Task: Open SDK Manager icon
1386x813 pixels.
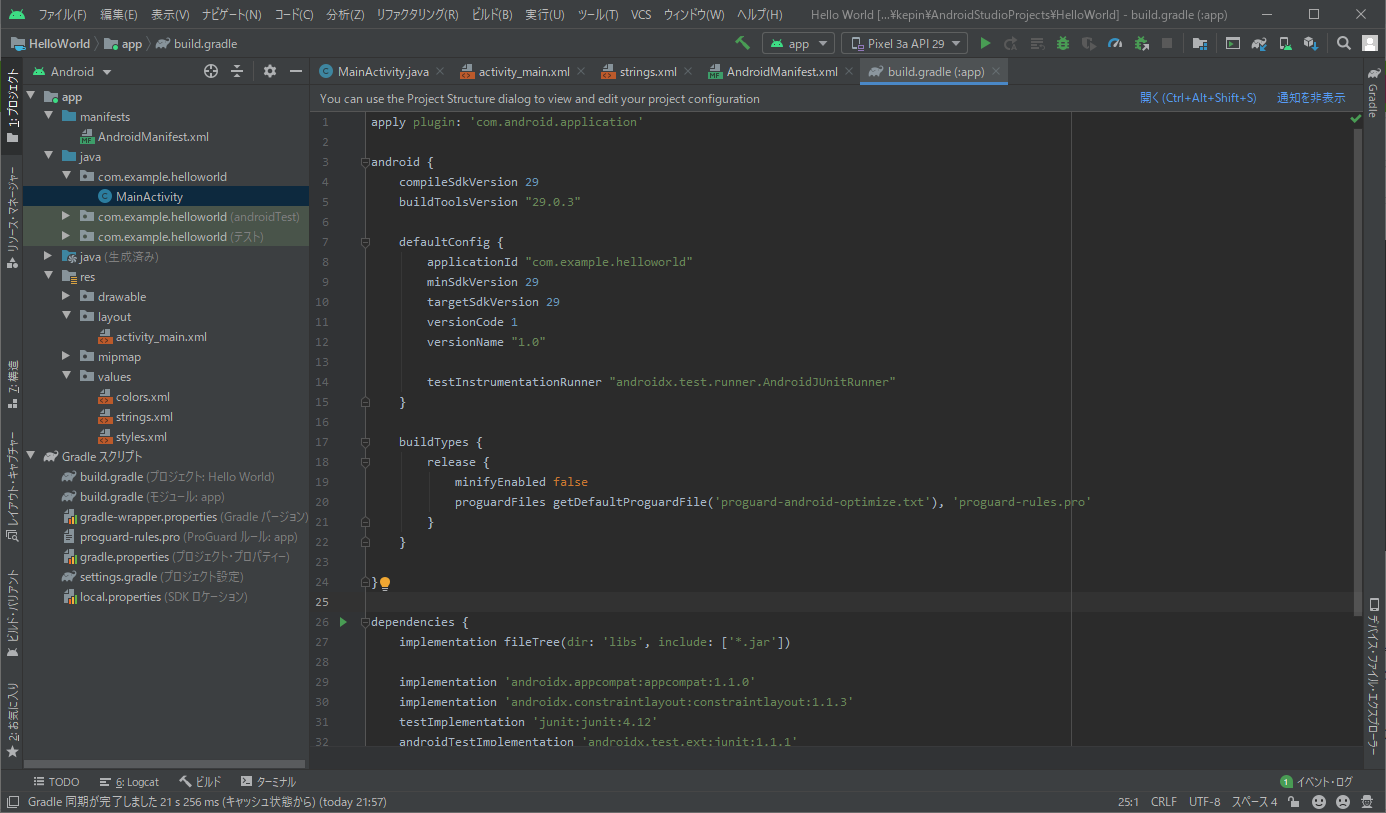Action: pyautogui.click(x=1311, y=43)
